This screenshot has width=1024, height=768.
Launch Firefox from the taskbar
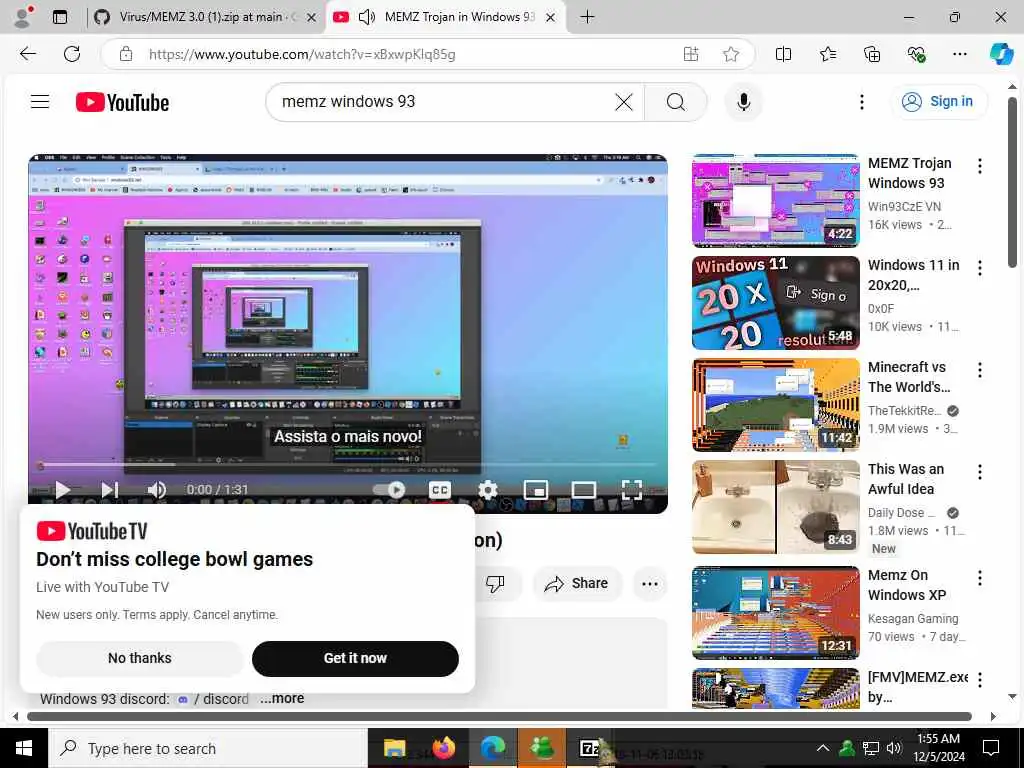coord(443,748)
